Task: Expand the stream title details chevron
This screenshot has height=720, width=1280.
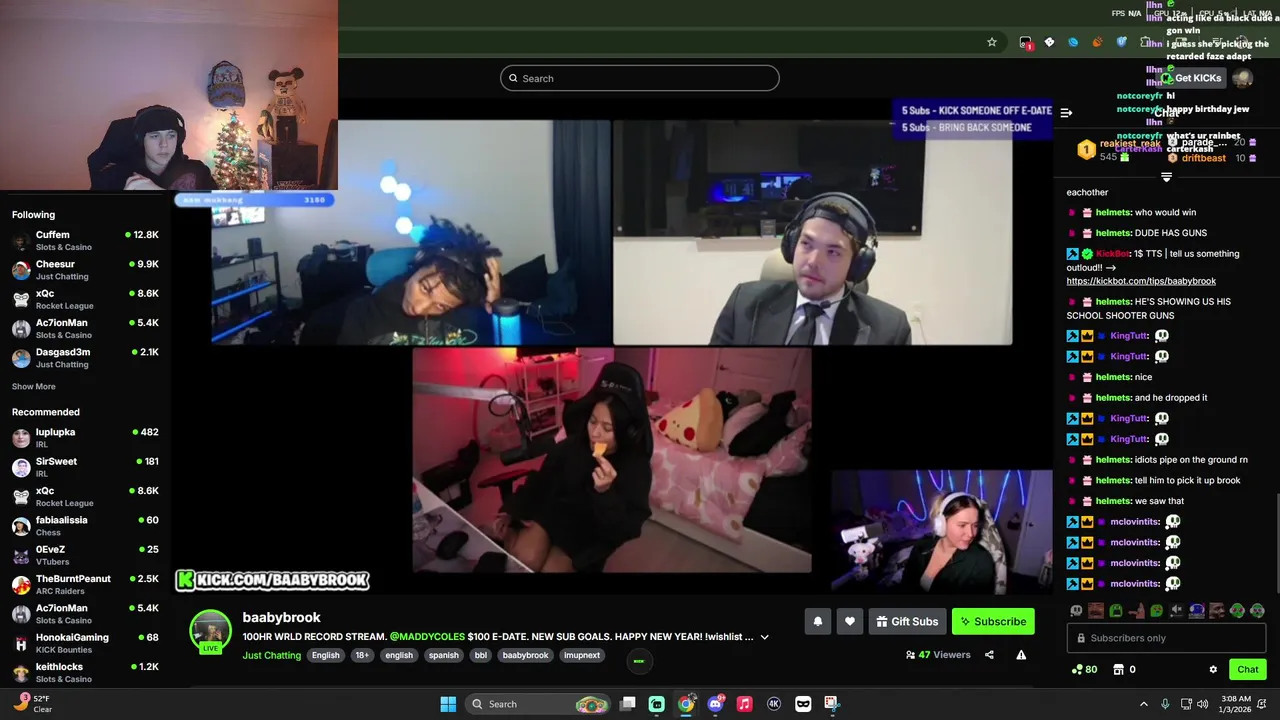Action: coord(765,637)
